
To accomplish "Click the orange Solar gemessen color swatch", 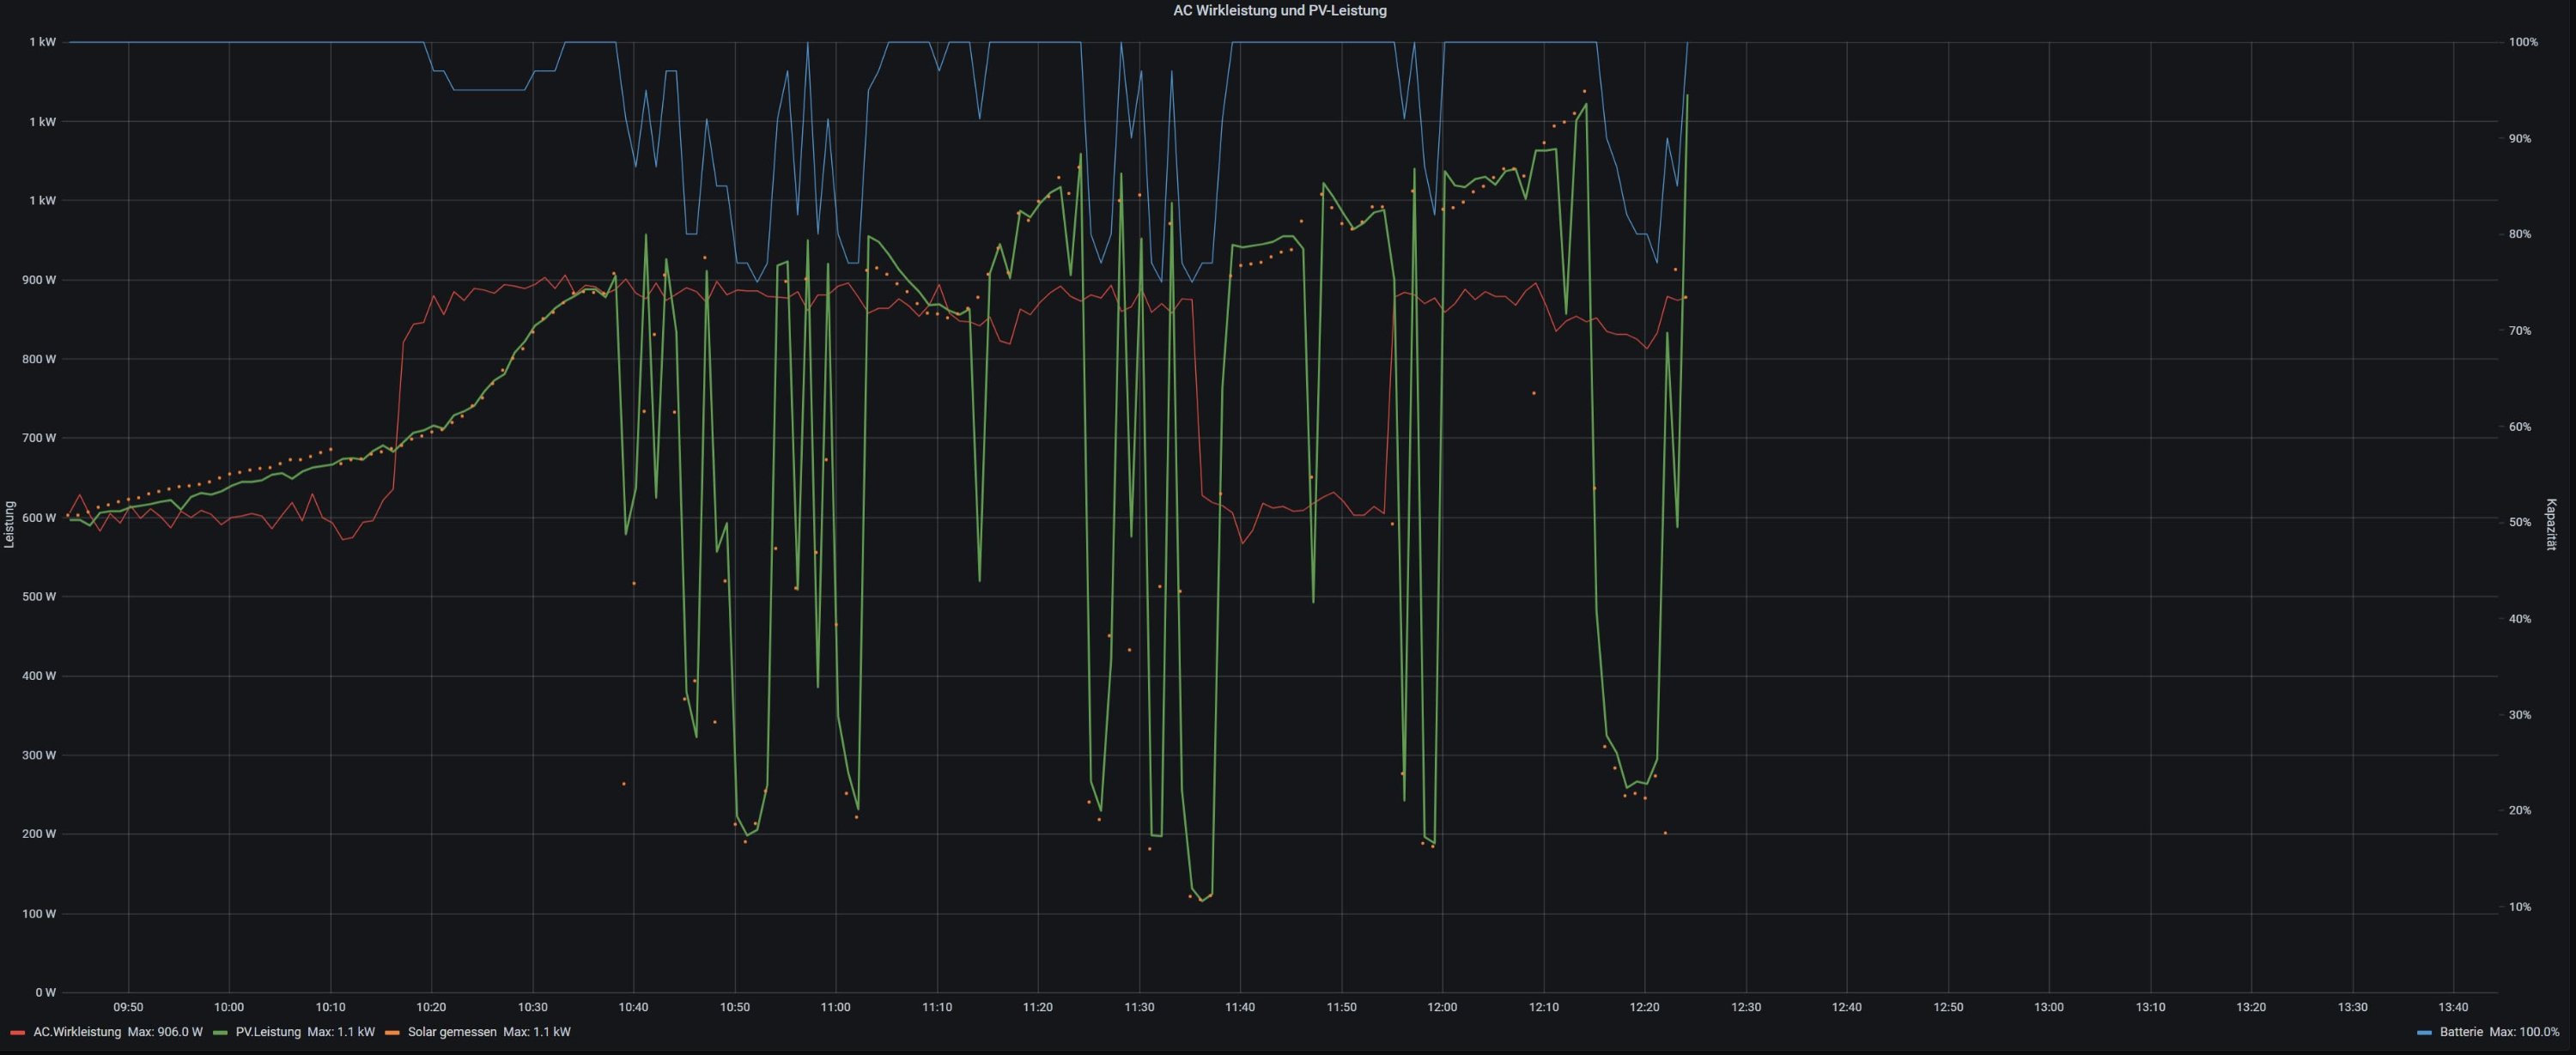I will coord(392,1032).
